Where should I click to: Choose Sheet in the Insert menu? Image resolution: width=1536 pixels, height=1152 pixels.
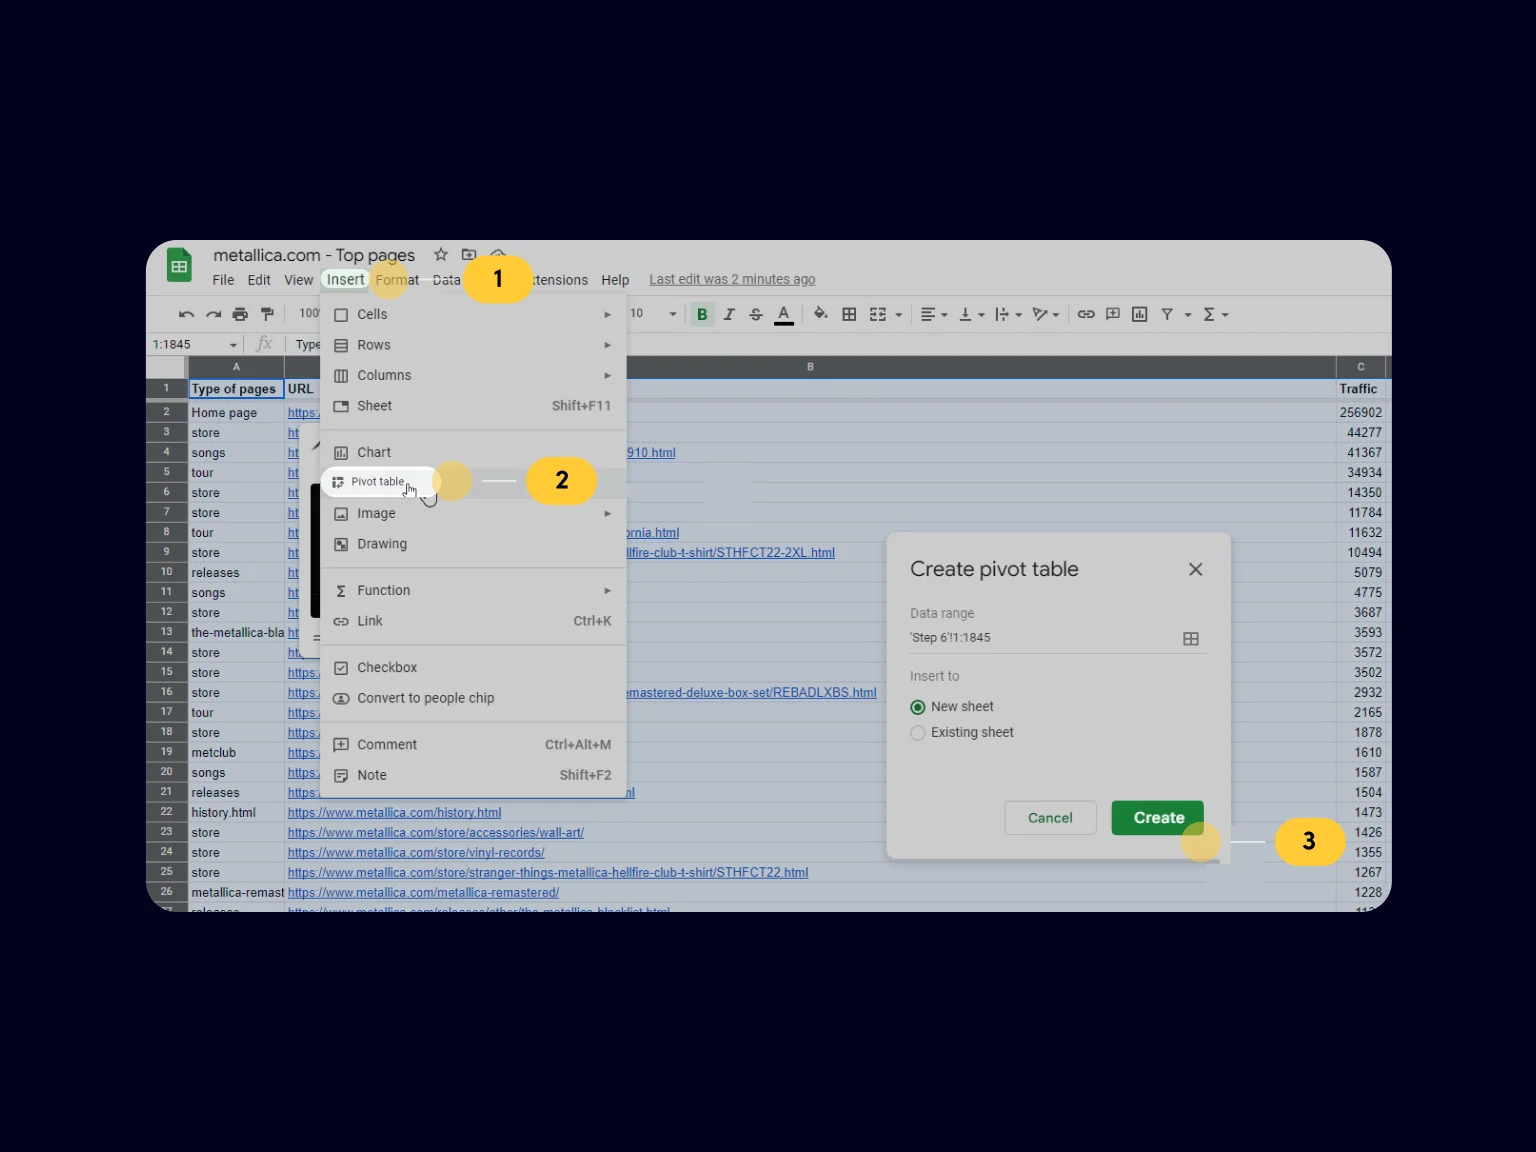click(x=473, y=406)
